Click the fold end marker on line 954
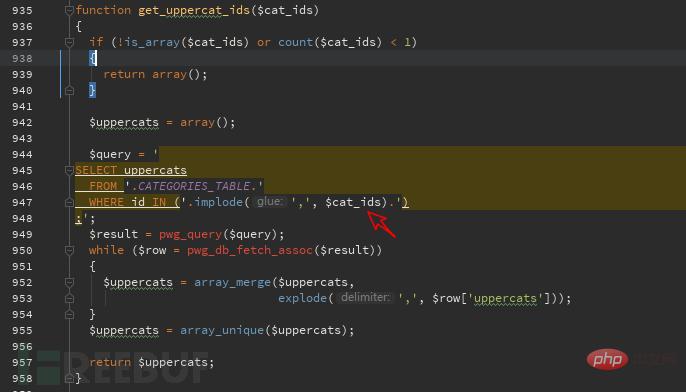Image resolution: width=686 pixels, height=392 pixels. (69, 314)
